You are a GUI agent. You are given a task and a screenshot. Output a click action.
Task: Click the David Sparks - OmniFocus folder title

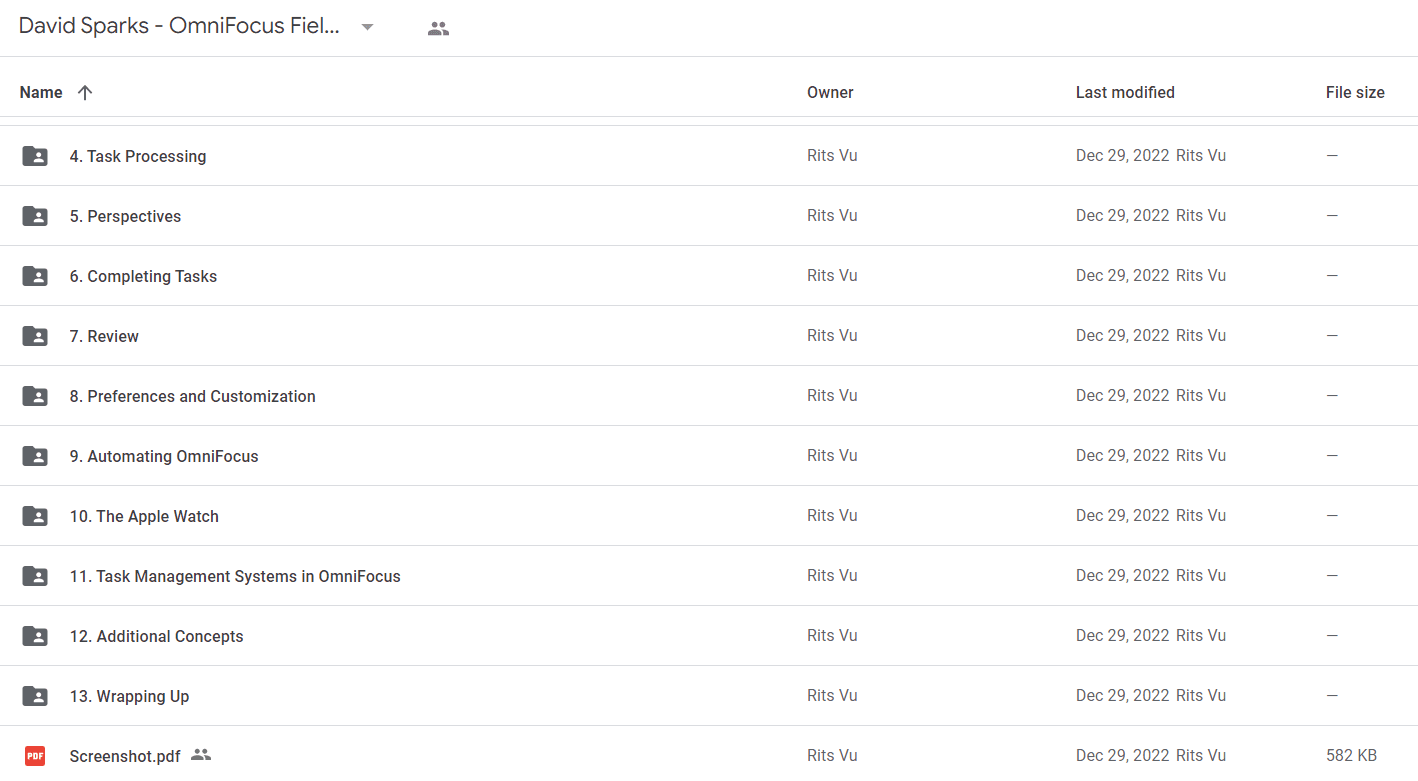pyautogui.click(x=180, y=27)
